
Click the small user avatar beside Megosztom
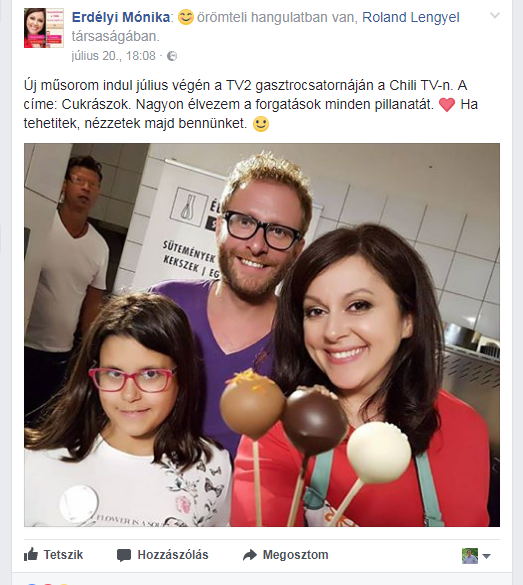[470, 556]
